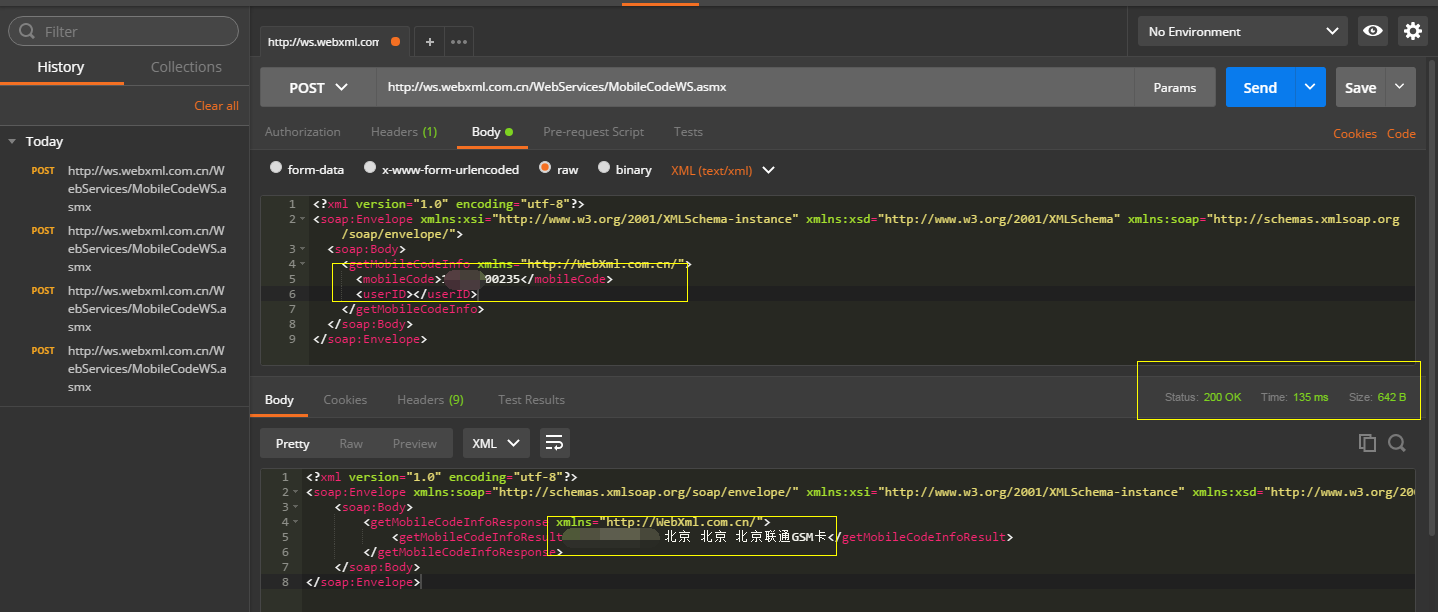The width and height of the screenshot is (1438, 612).
Task: Open the settings gear icon
Action: click(1412, 31)
